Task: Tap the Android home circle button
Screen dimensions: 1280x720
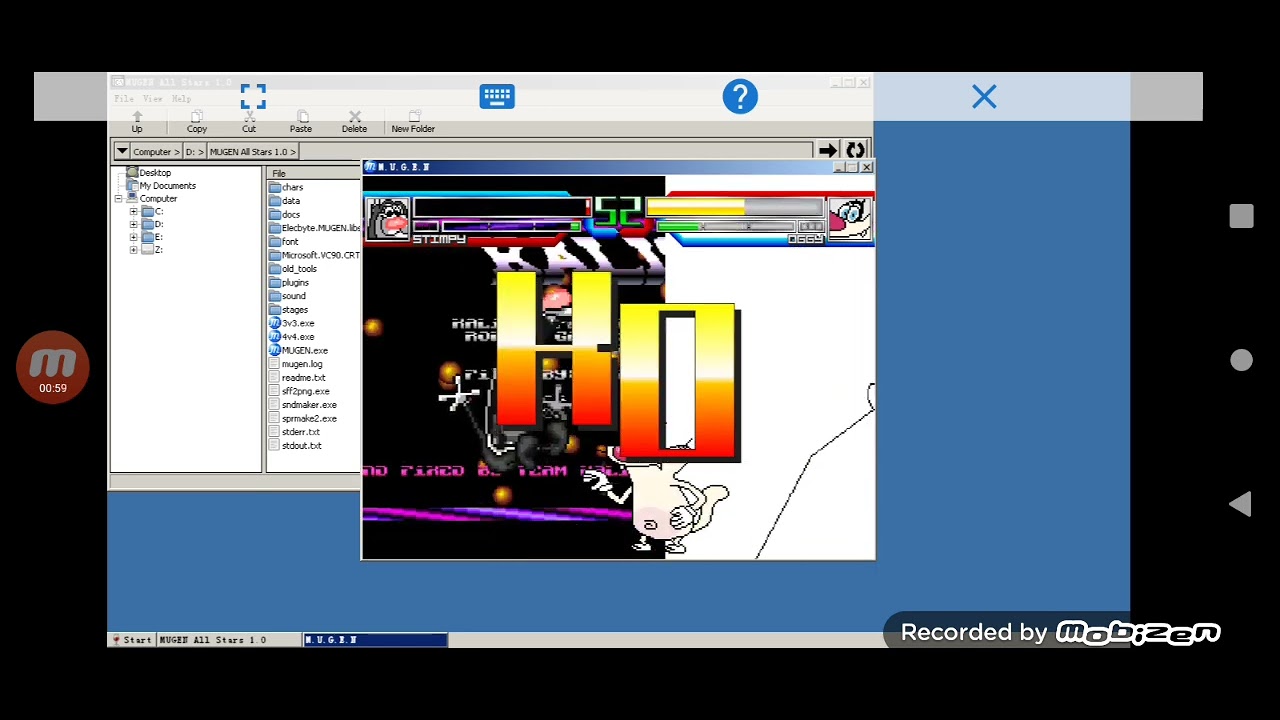Action: tap(1241, 360)
